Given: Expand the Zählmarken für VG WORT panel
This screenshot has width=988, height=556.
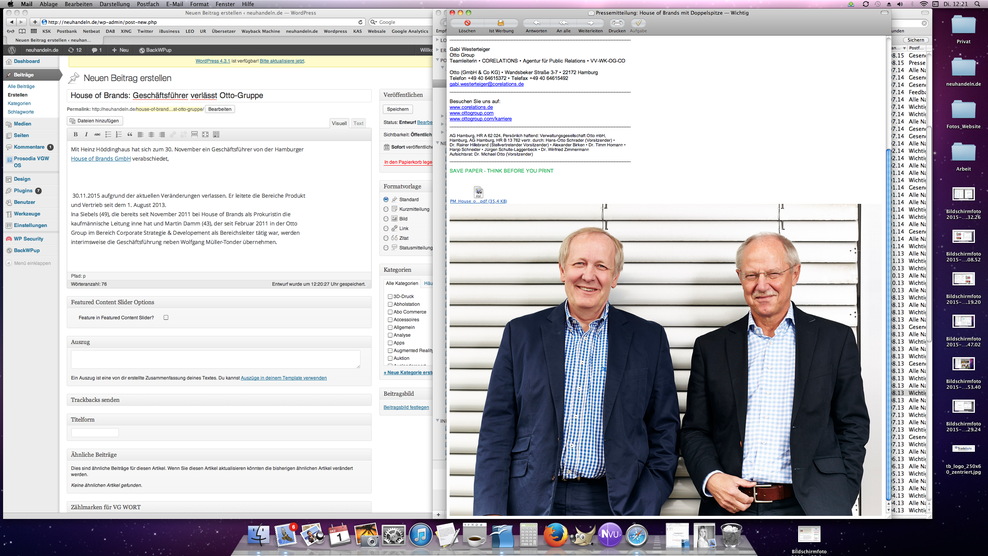Looking at the screenshot, I should click(219, 507).
